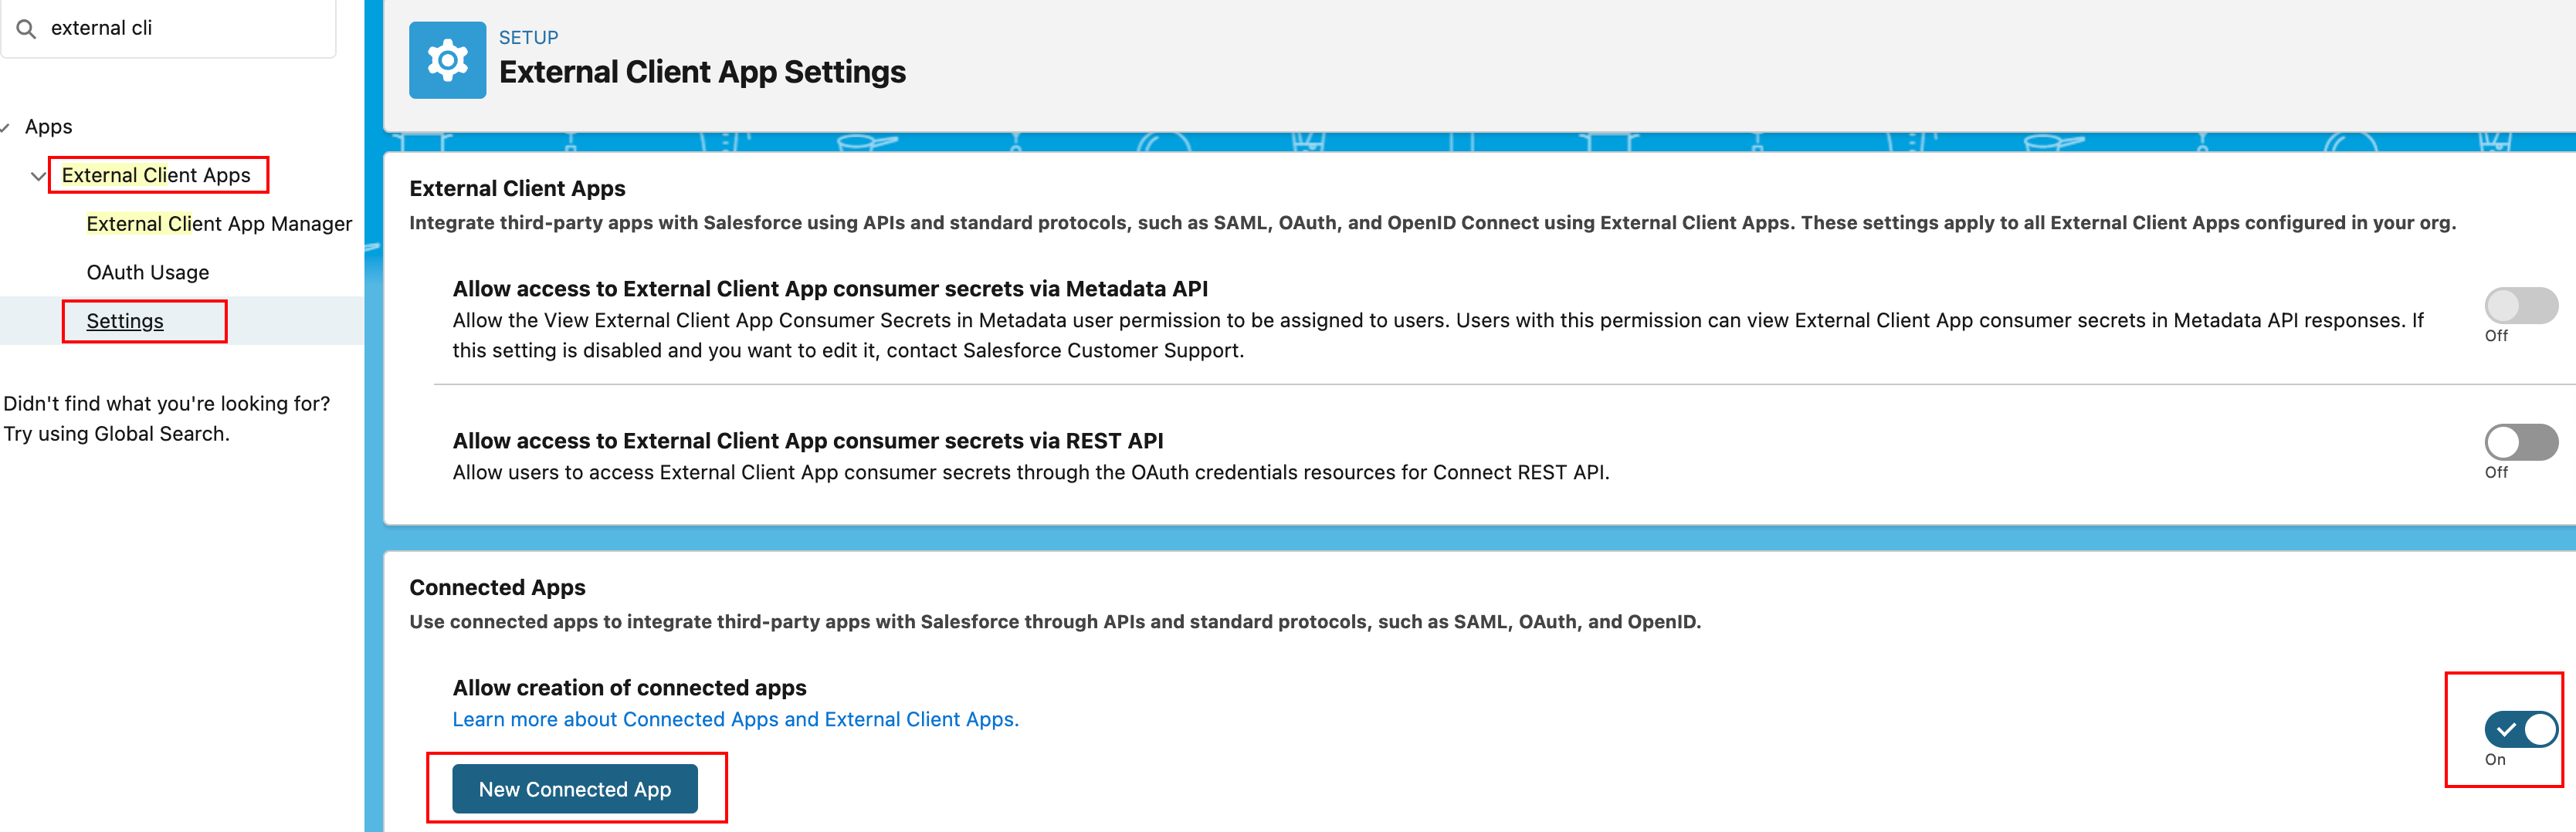Image resolution: width=2576 pixels, height=832 pixels.
Task: Open External Client App Manager
Action: (x=219, y=224)
